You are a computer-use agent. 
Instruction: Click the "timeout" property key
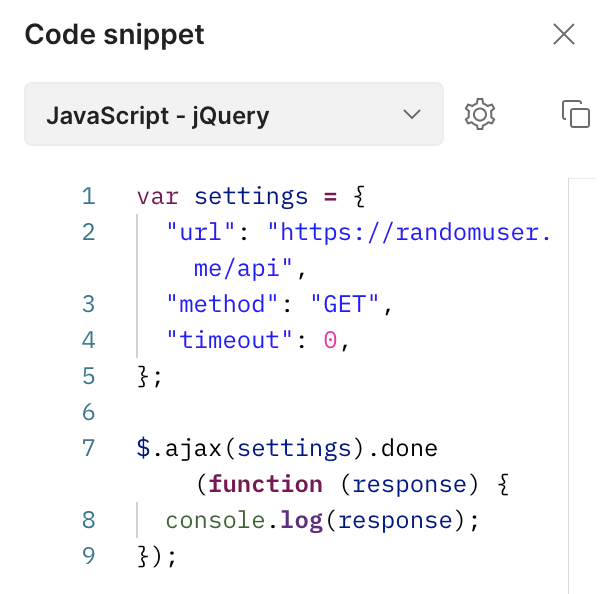point(230,340)
